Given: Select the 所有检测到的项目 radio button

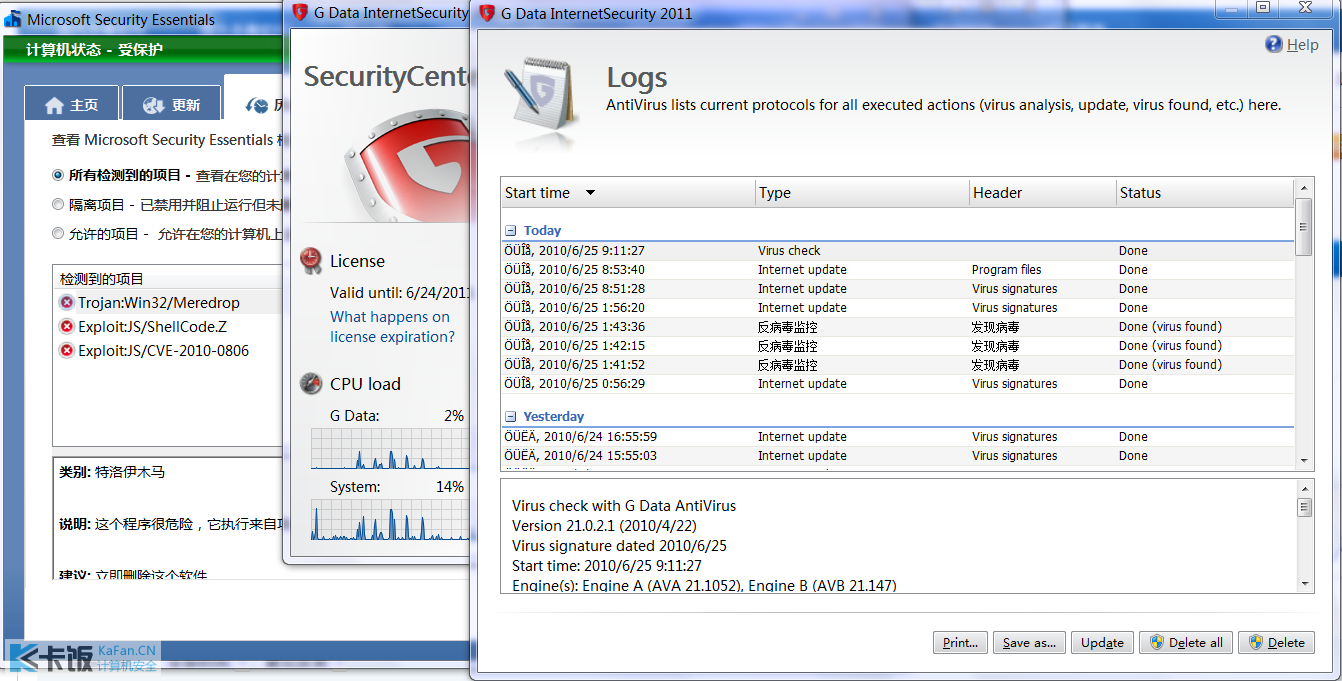Looking at the screenshot, I should click(58, 175).
